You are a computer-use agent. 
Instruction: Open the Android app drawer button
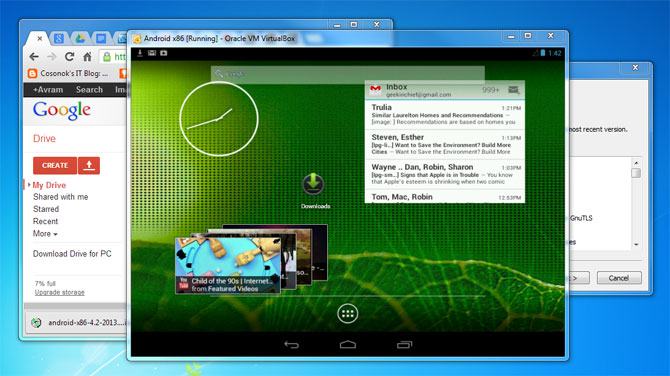(x=347, y=314)
